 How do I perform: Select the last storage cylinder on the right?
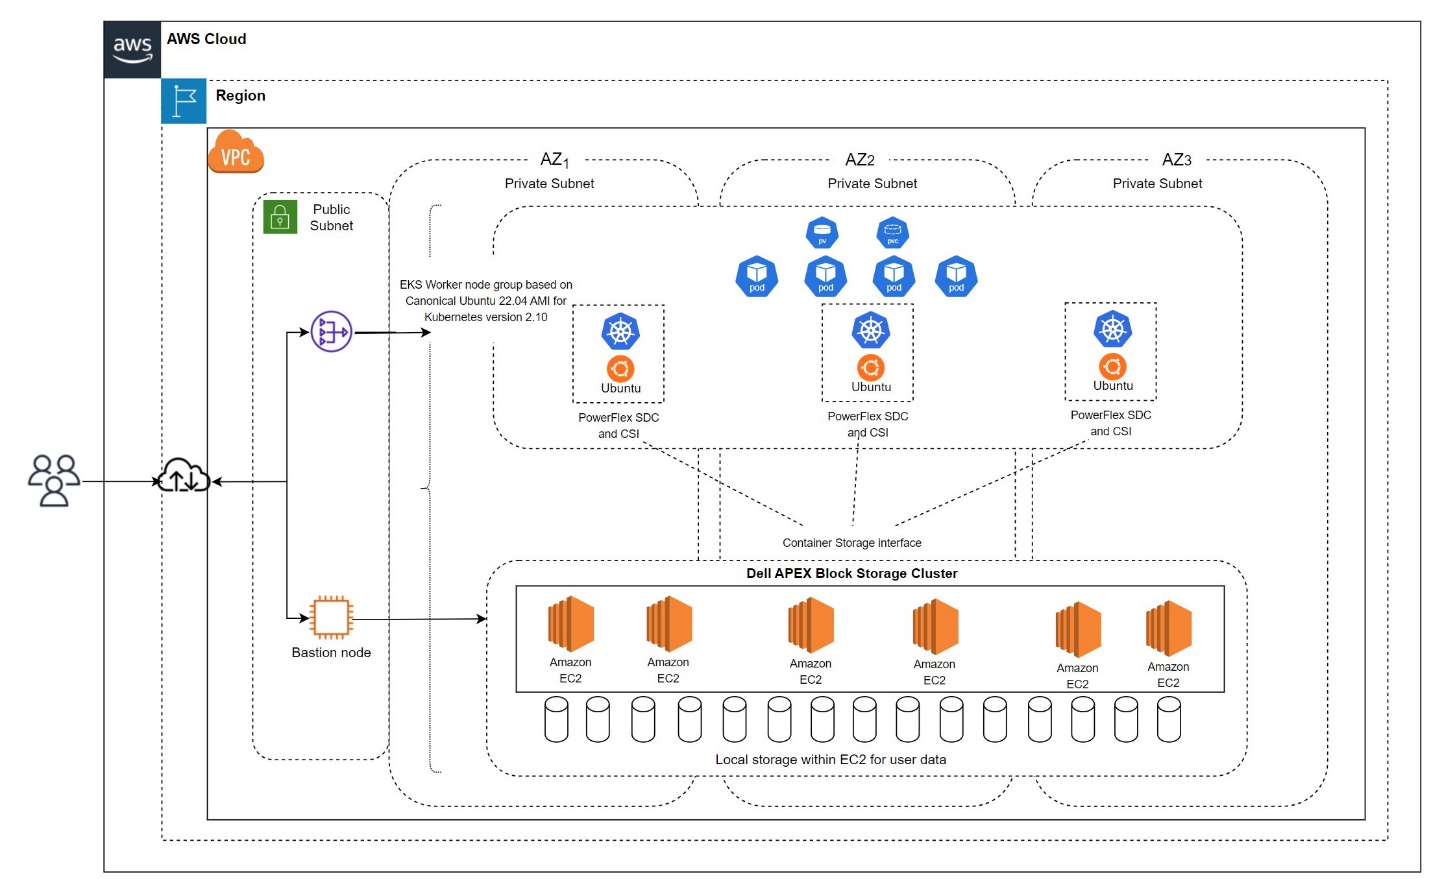(1169, 719)
